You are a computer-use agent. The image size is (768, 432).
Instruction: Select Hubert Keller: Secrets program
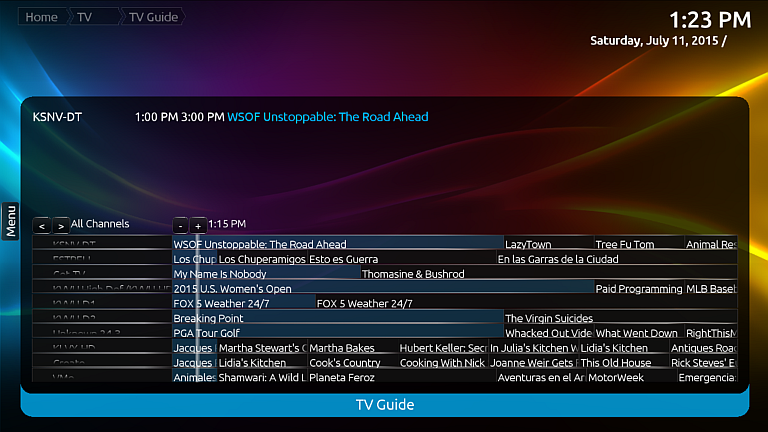click(x=443, y=348)
